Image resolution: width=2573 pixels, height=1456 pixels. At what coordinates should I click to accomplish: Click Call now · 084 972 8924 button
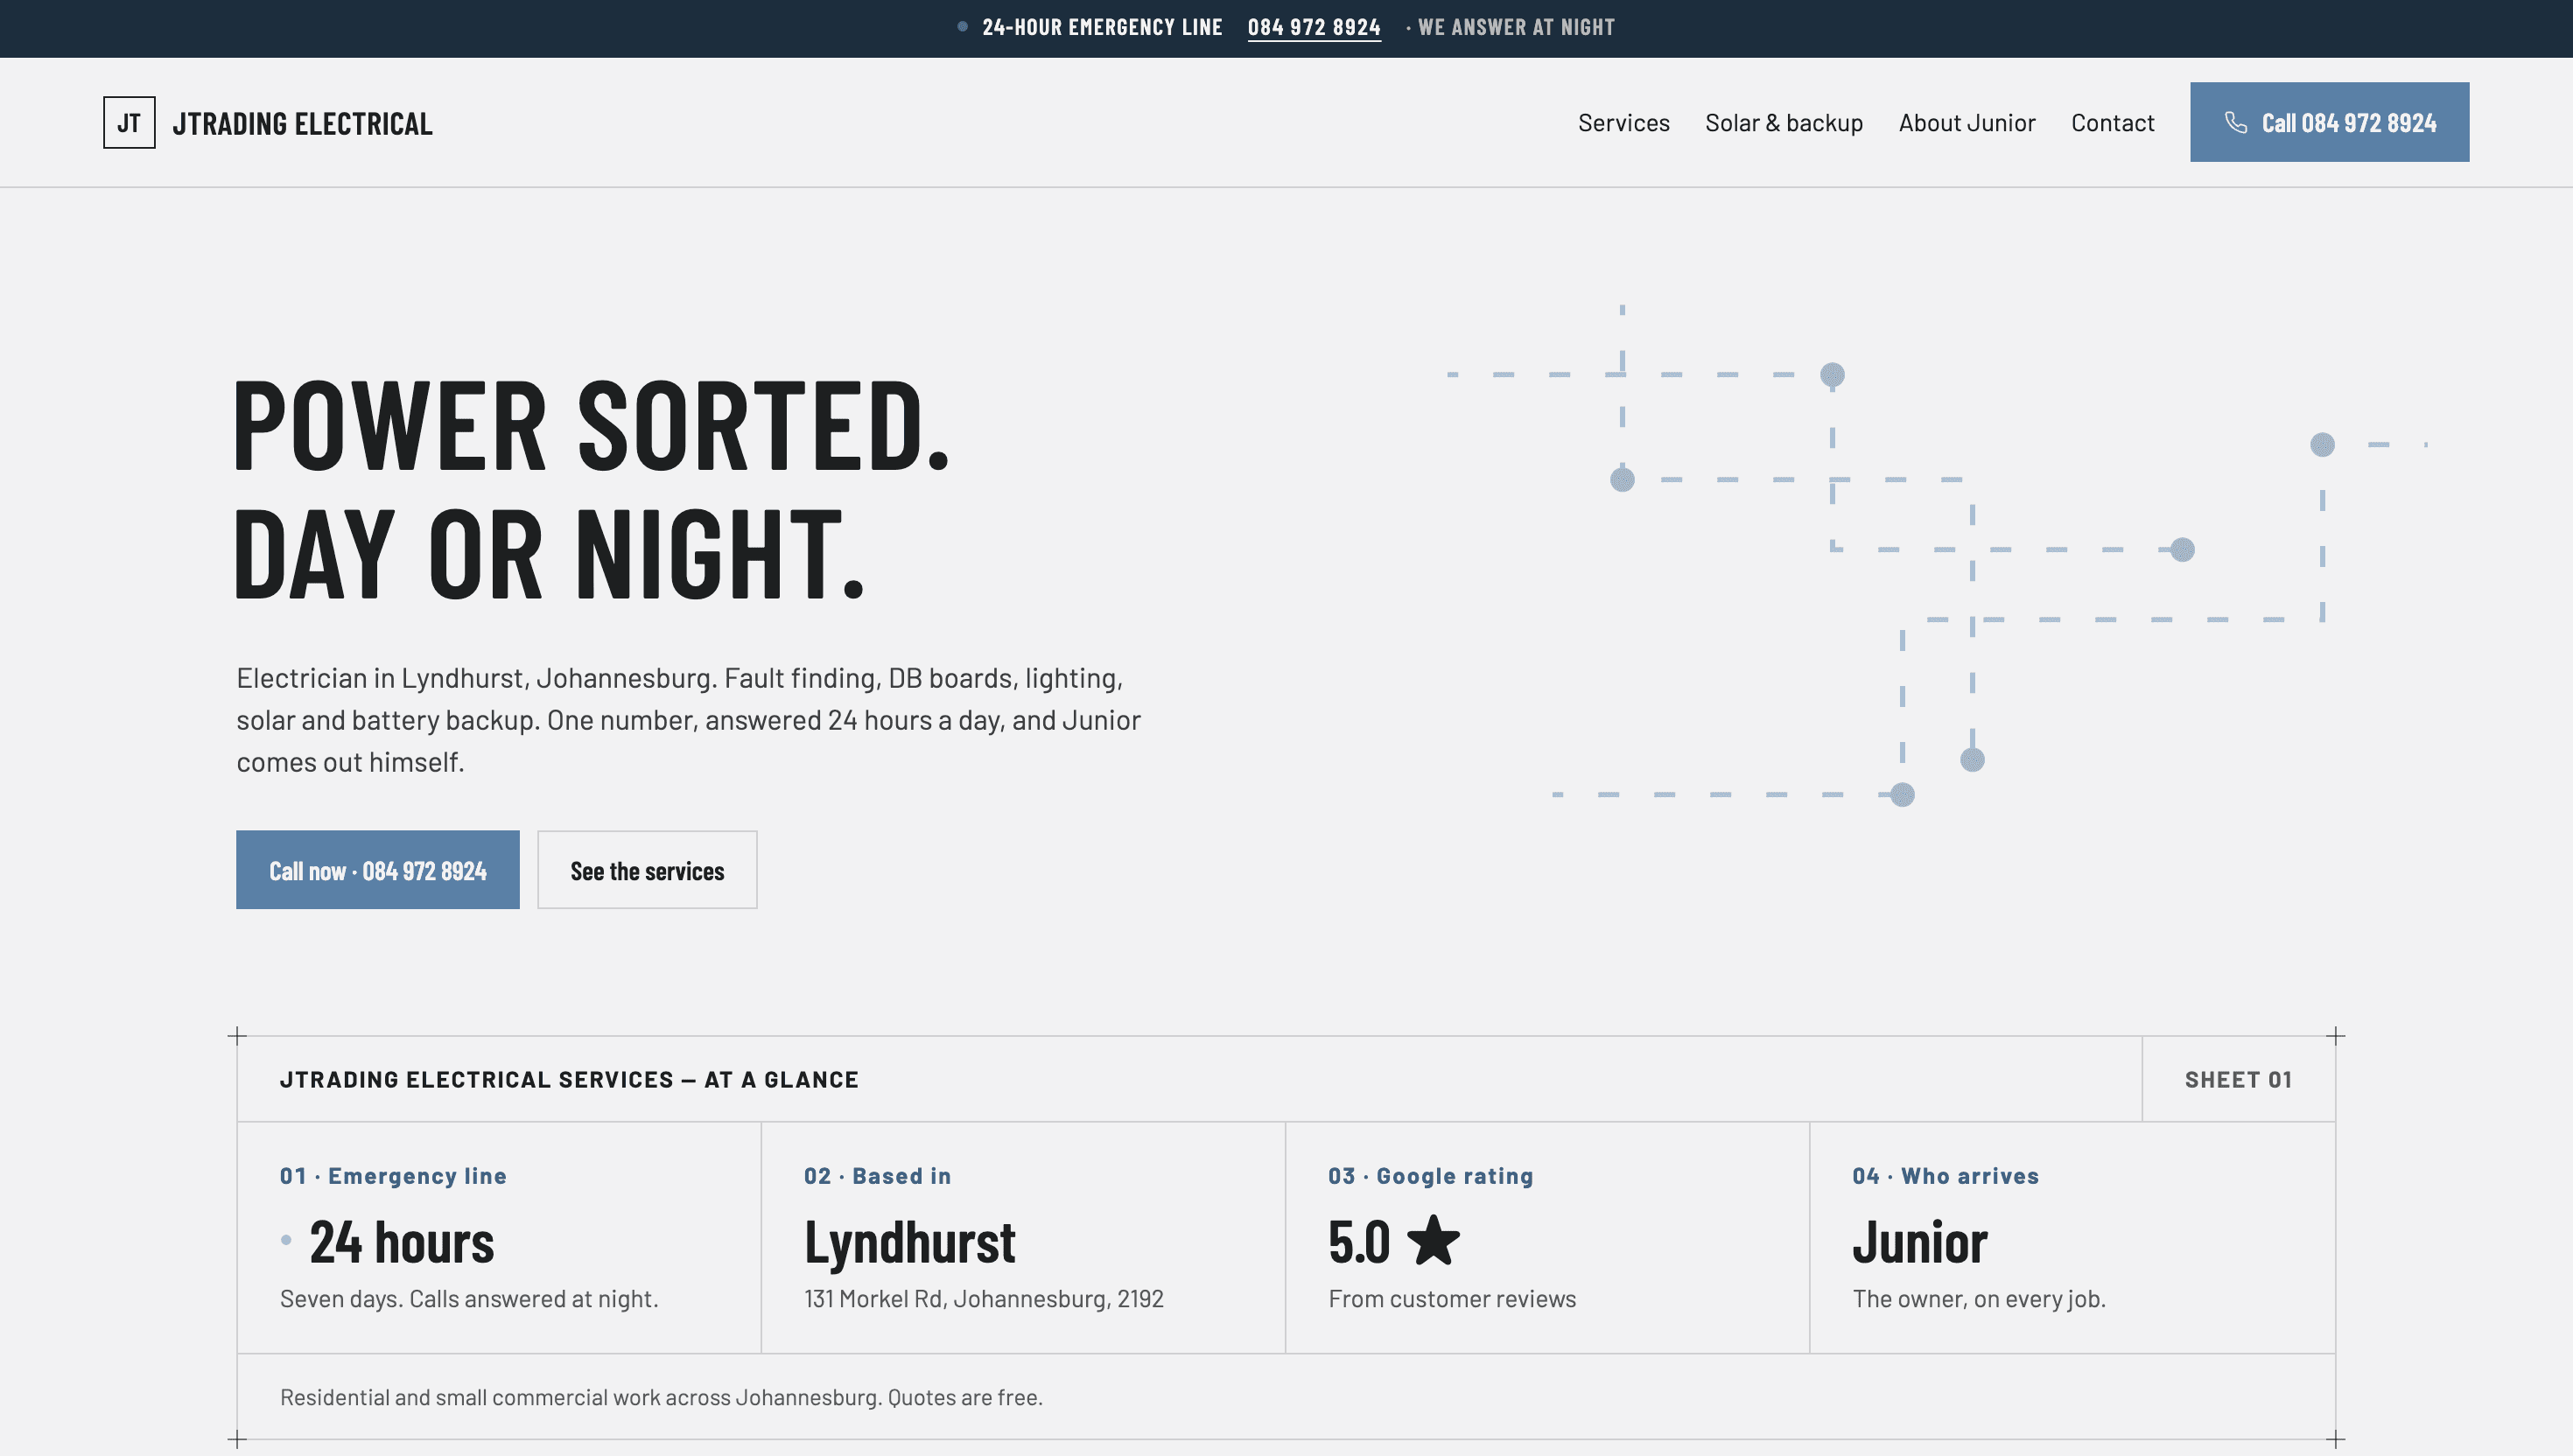coord(378,870)
